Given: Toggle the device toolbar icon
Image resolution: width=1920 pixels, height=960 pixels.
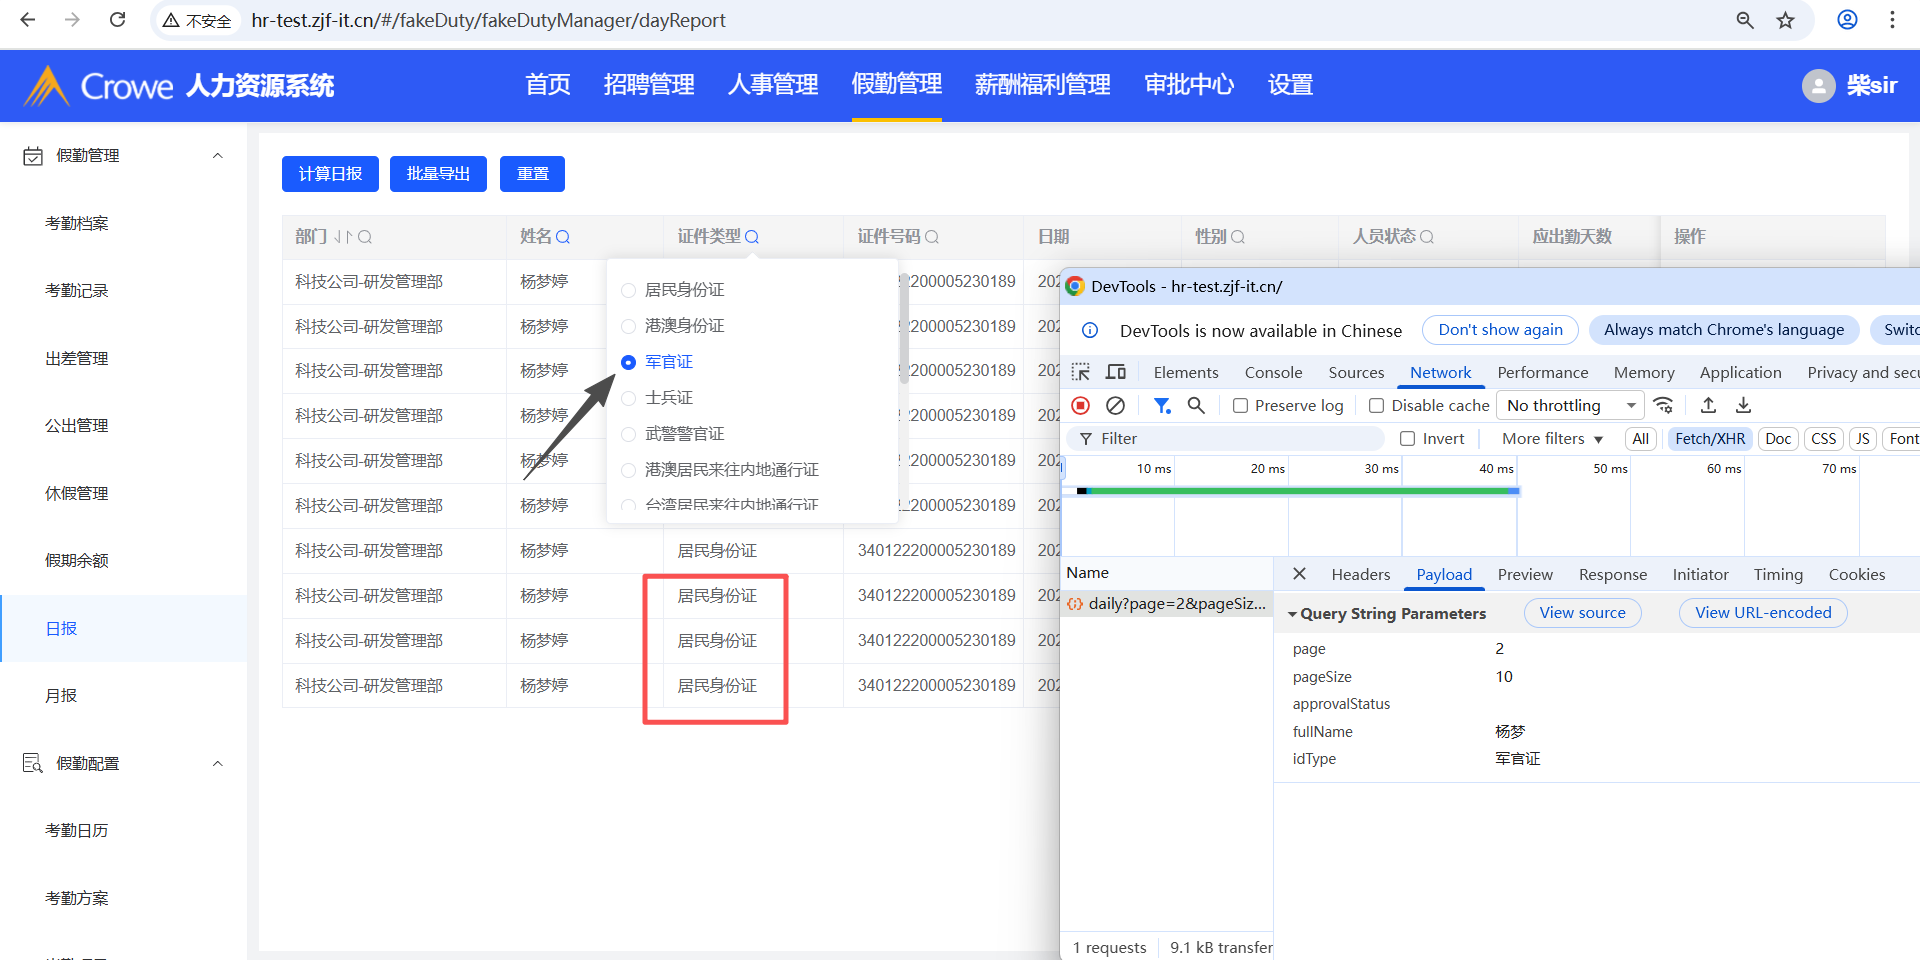Looking at the screenshot, I should click(x=1116, y=372).
